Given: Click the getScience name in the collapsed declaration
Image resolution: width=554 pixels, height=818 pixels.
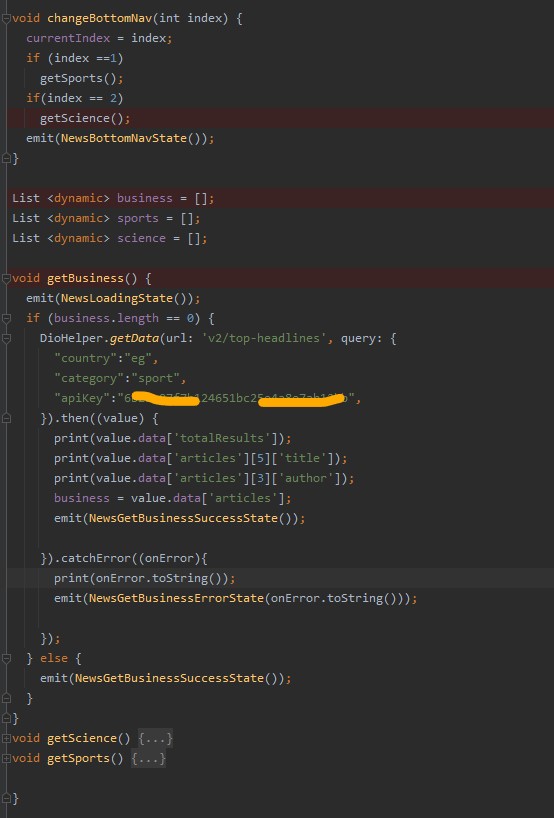Looking at the screenshot, I should [82, 738].
